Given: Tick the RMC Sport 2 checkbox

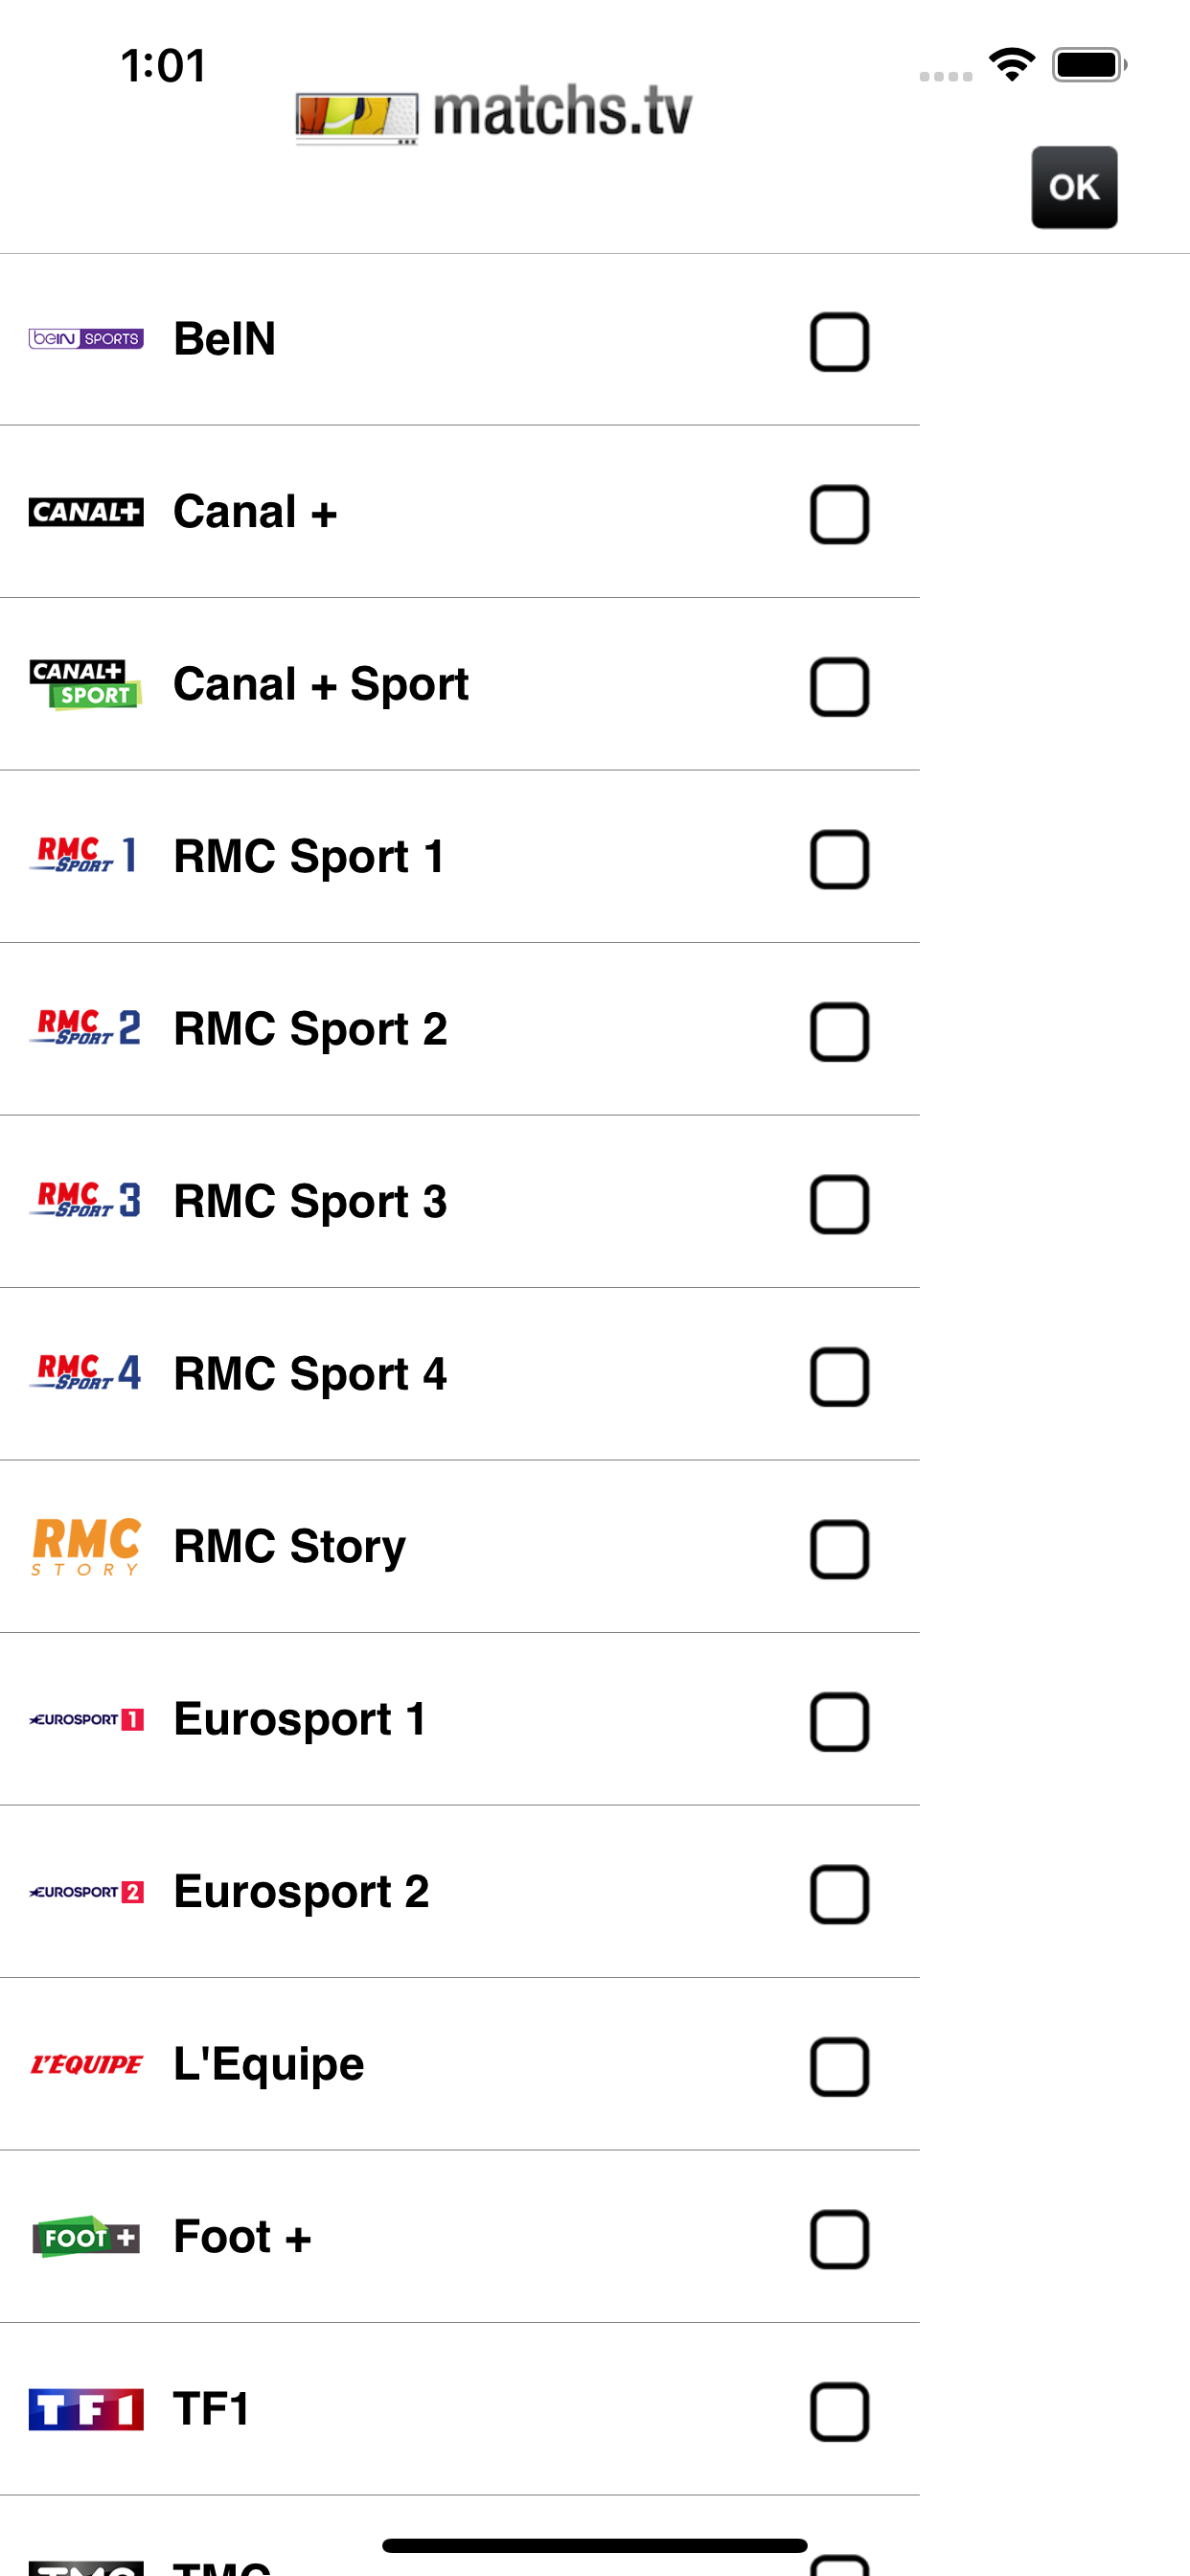Looking at the screenshot, I should [839, 1032].
